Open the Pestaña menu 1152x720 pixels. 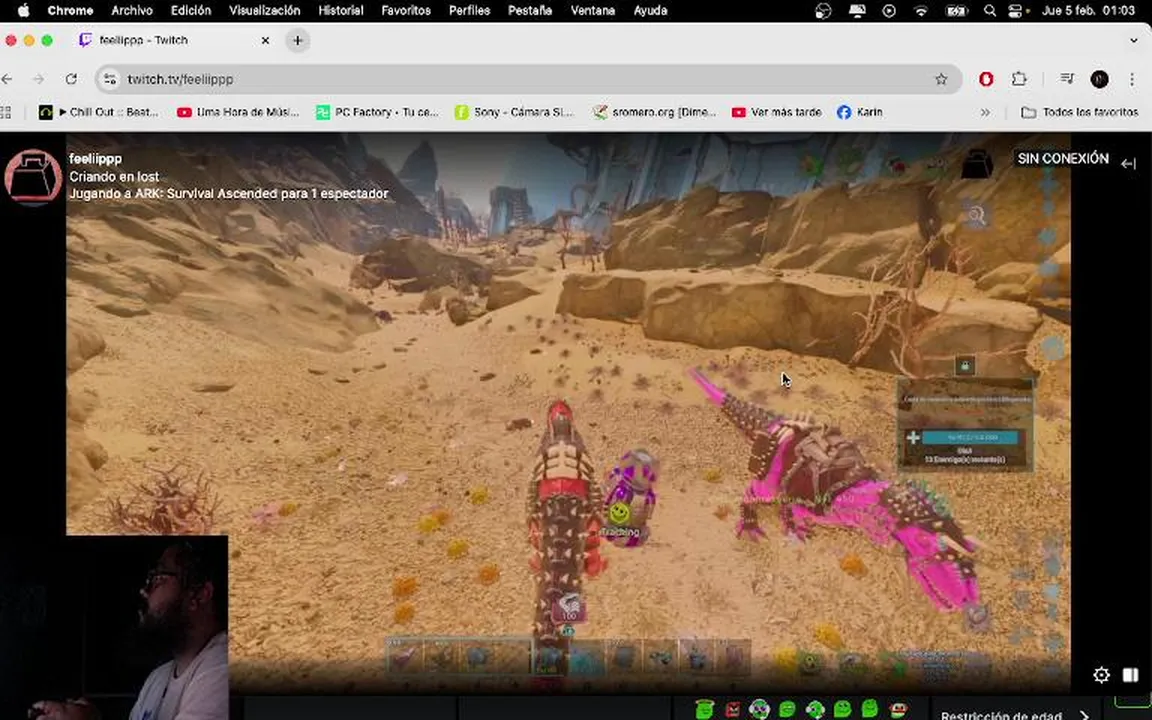point(530,10)
